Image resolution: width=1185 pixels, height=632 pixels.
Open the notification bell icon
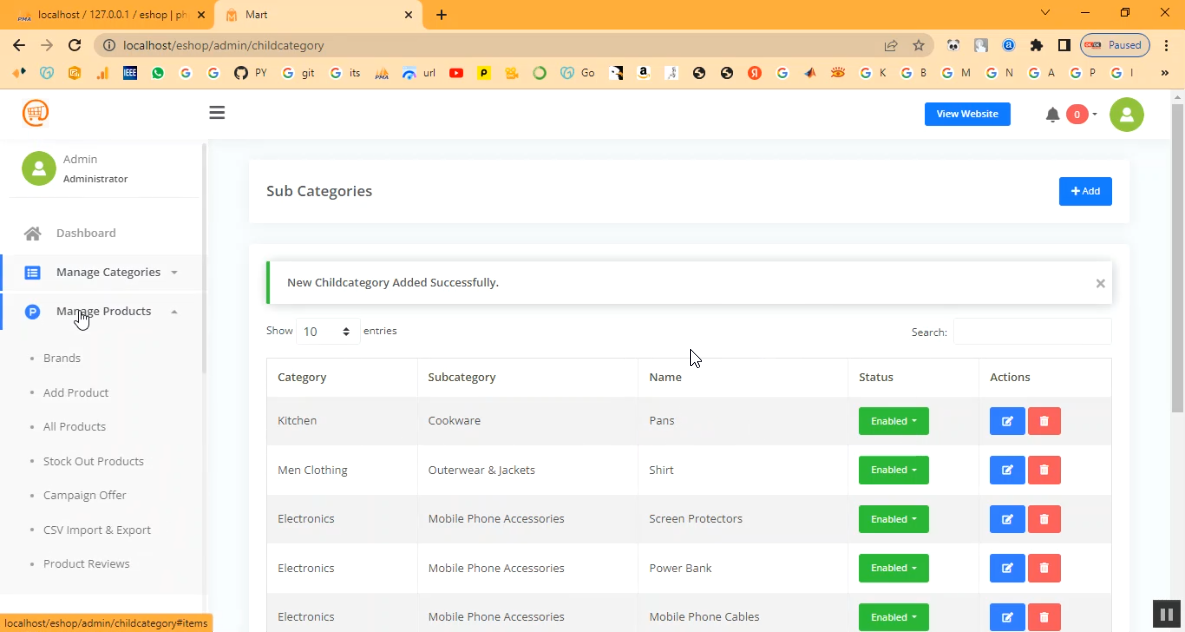(1052, 115)
